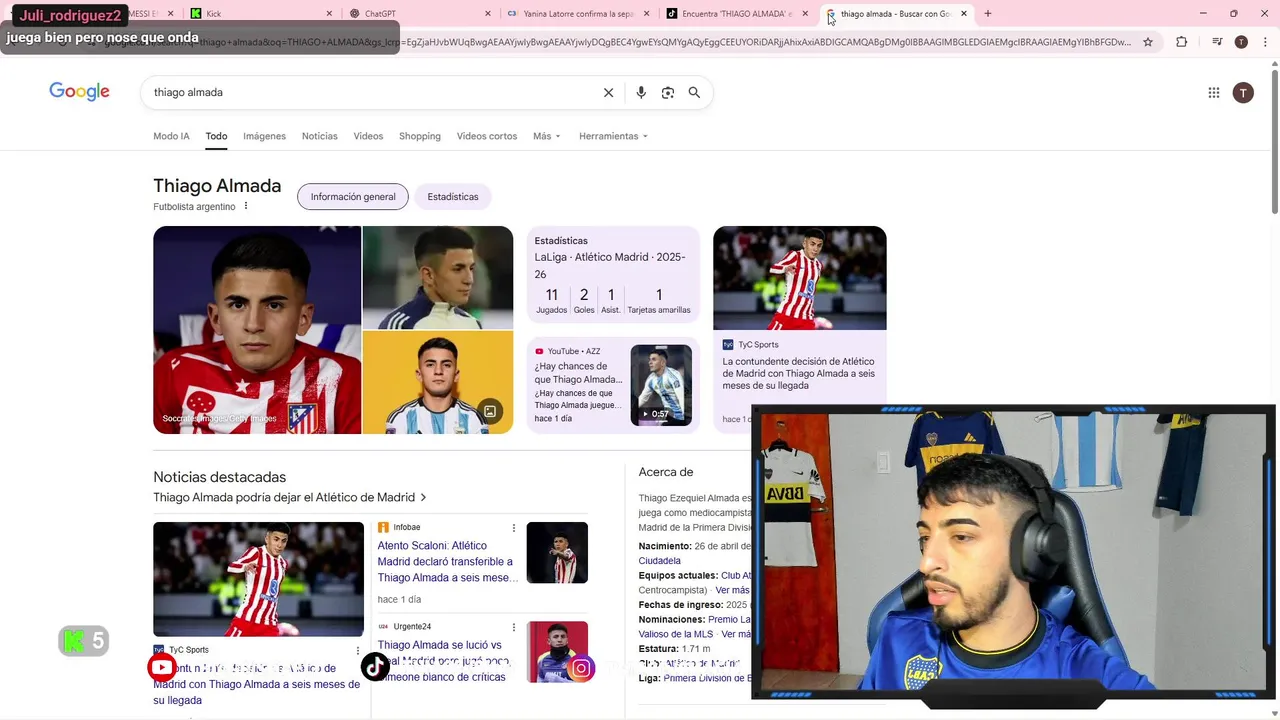Open the browser extensions puzzle icon
Image resolution: width=1280 pixels, height=720 pixels.
point(1181,42)
